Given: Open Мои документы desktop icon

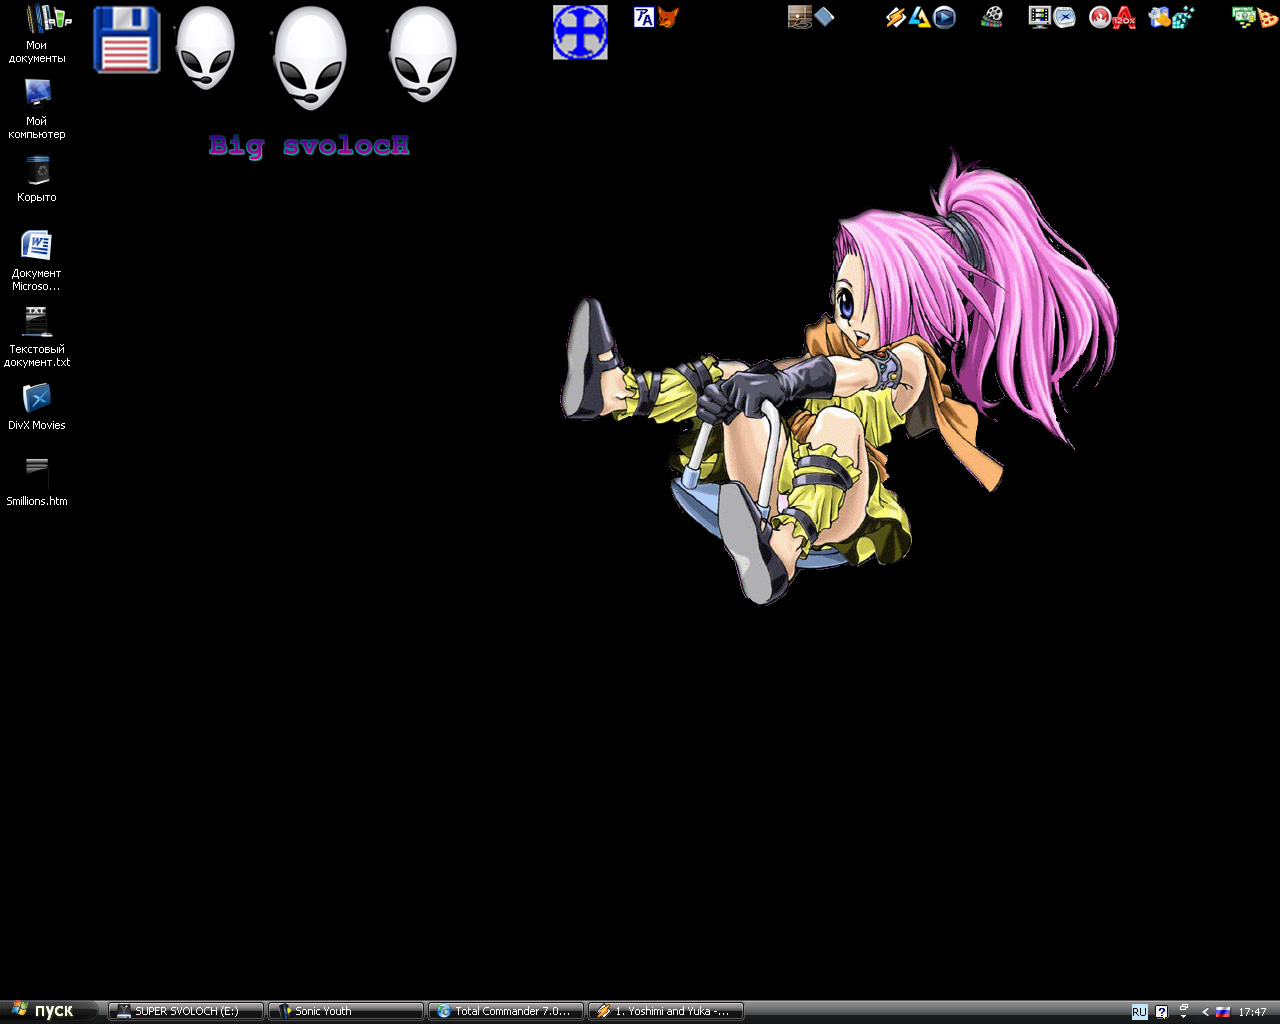Looking at the screenshot, I should tap(37, 33).
